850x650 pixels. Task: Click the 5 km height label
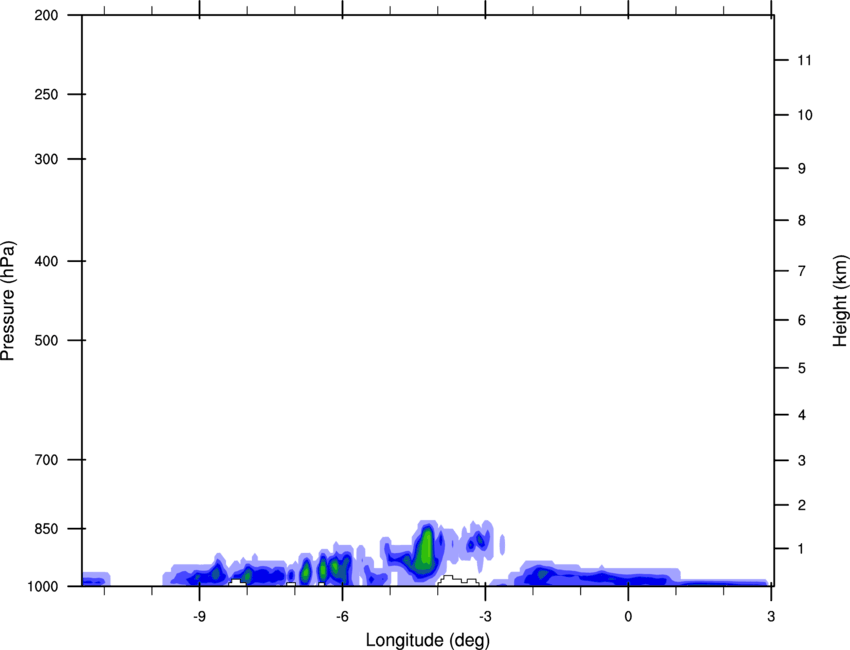coord(801,368)
